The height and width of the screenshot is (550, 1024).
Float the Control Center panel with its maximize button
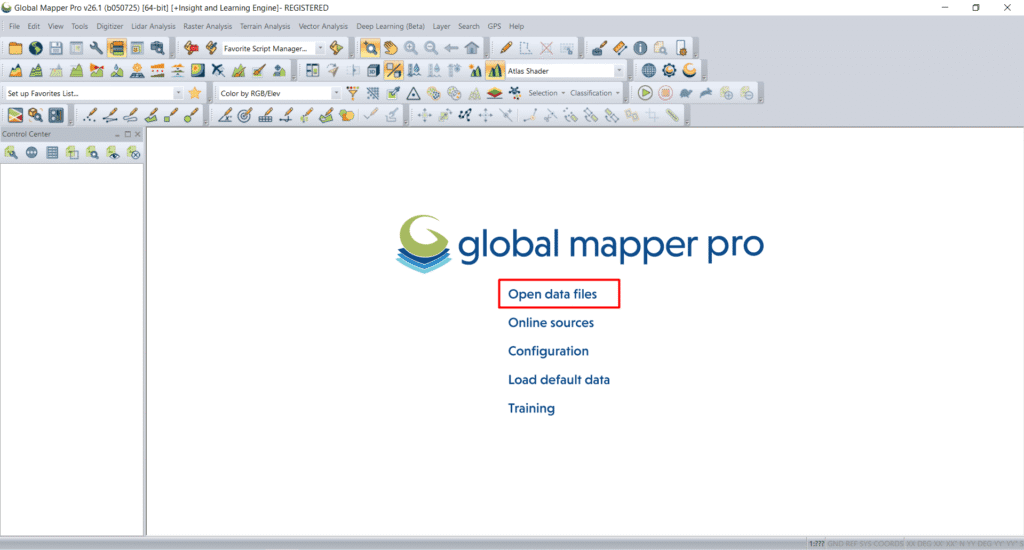pos(127,134)
